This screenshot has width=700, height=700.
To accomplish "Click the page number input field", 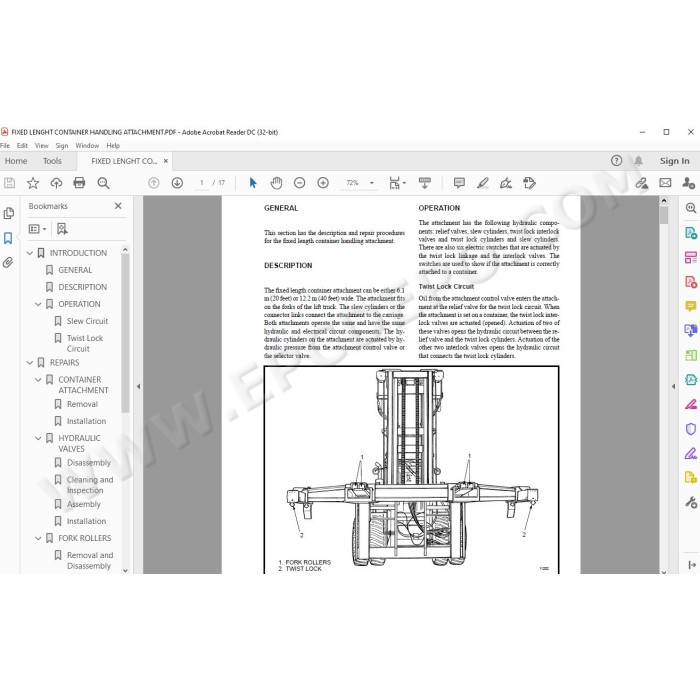I will click(x=202, y=183).
